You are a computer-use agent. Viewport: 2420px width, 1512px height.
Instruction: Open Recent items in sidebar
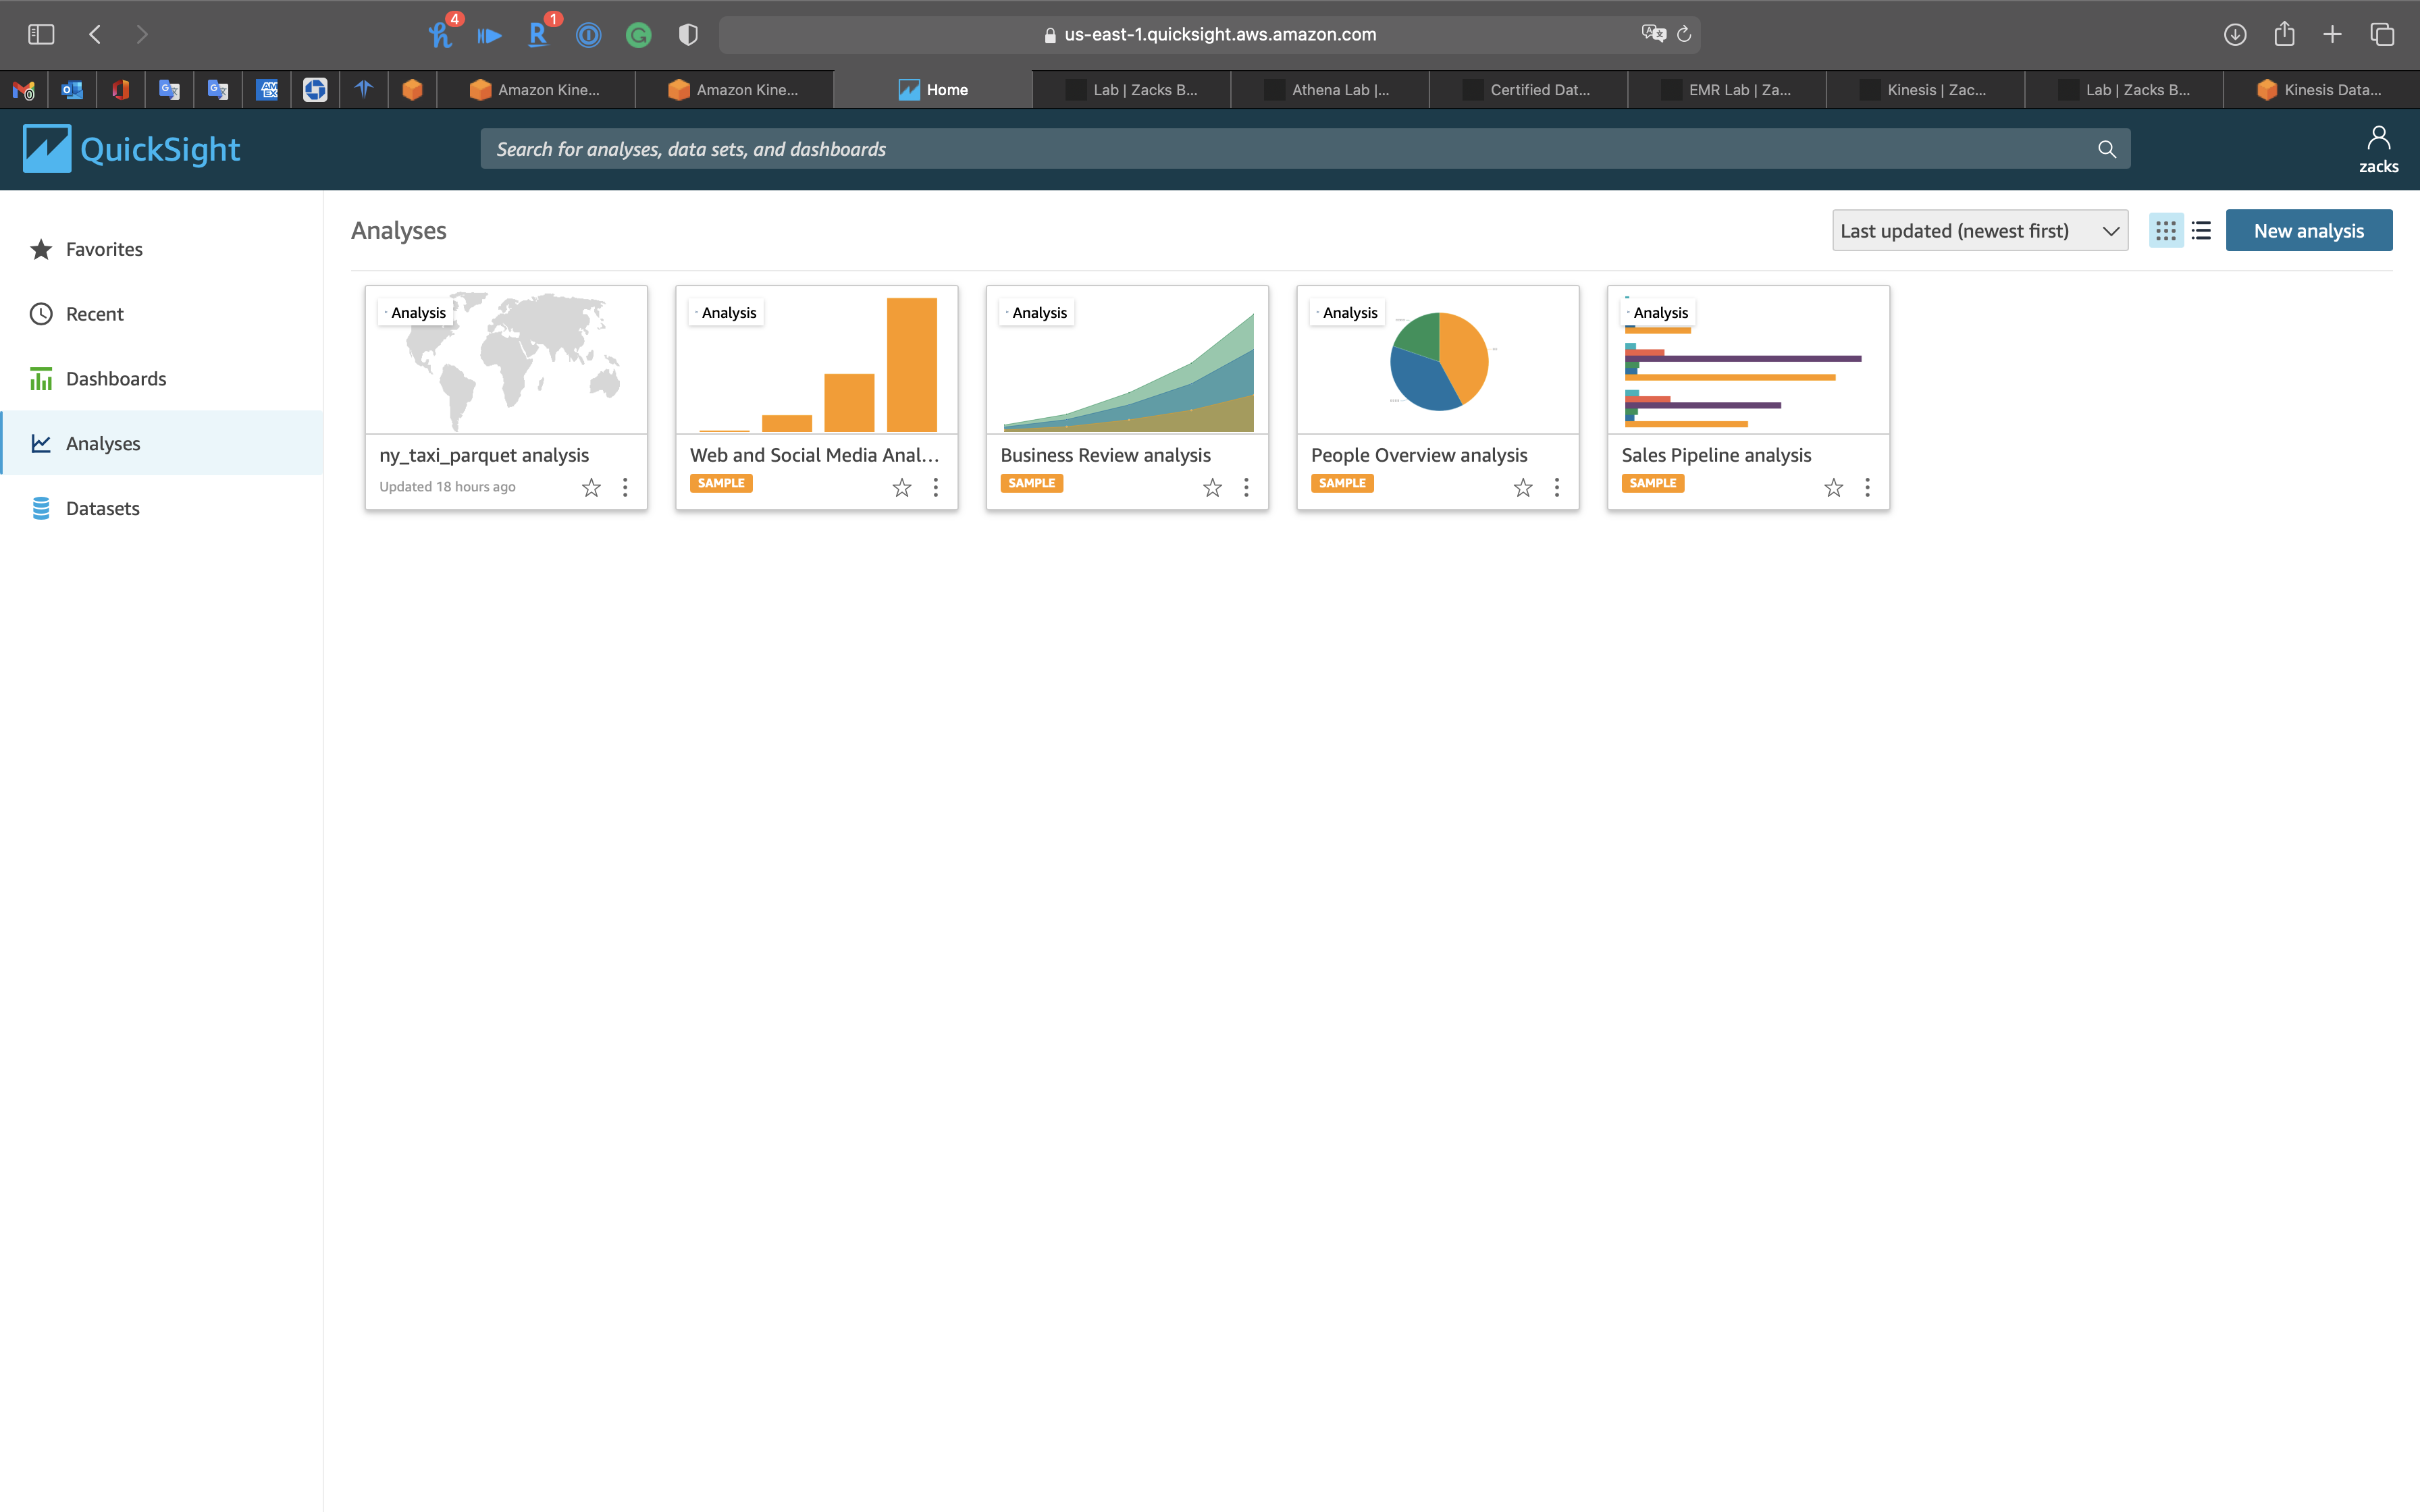pyautogui.click(x=94, y=314)
